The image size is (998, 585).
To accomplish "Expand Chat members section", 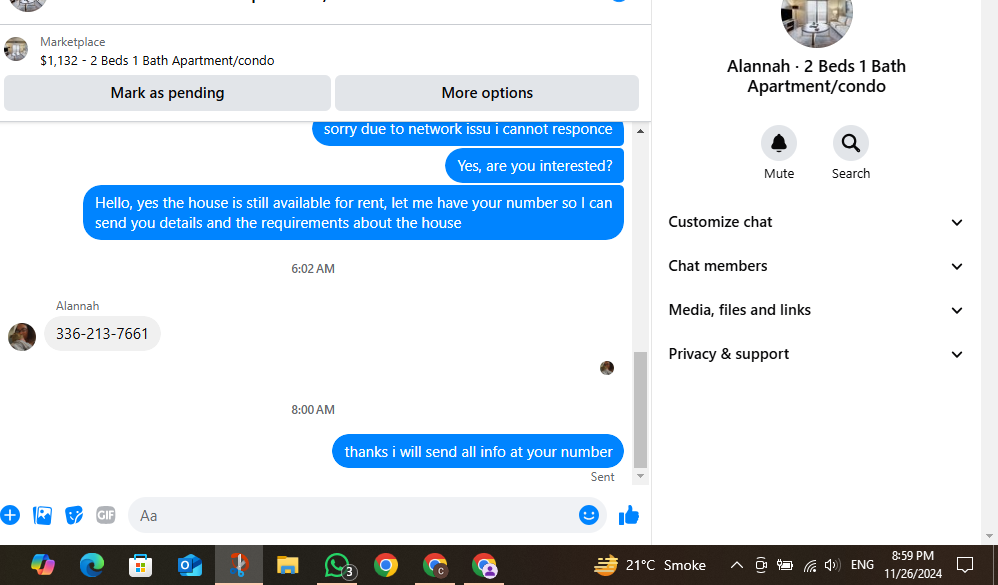I will click(x=815, y=266).
